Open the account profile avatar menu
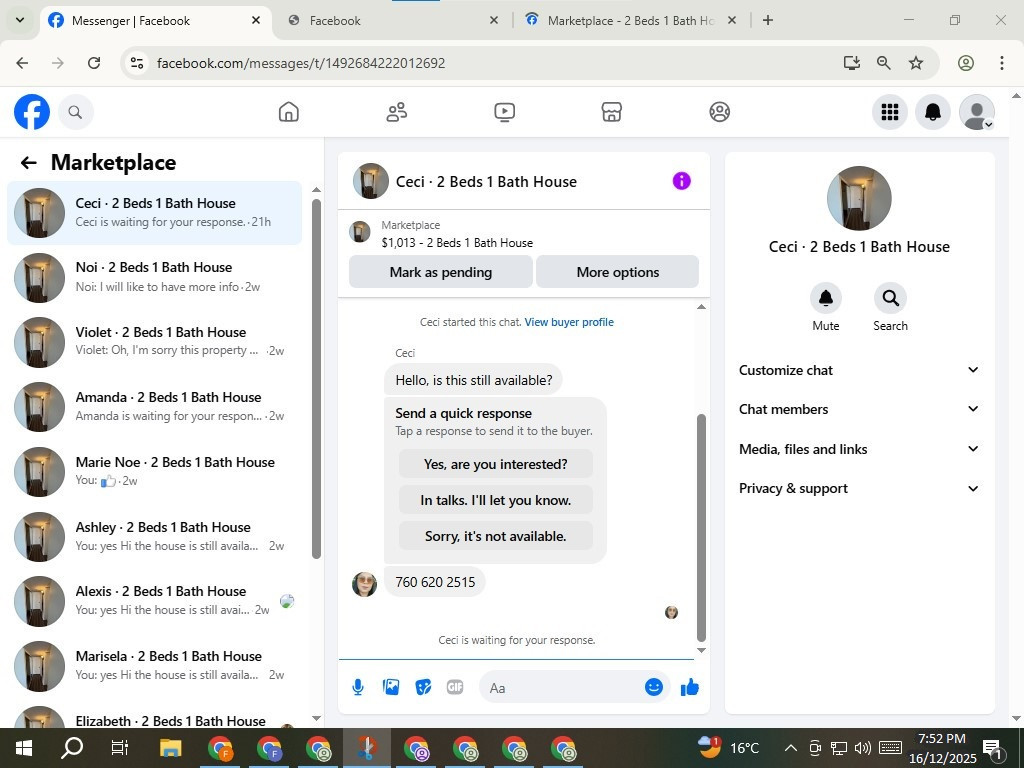Viewport: 1024px width, 768px height. click(x=976, y=112)
